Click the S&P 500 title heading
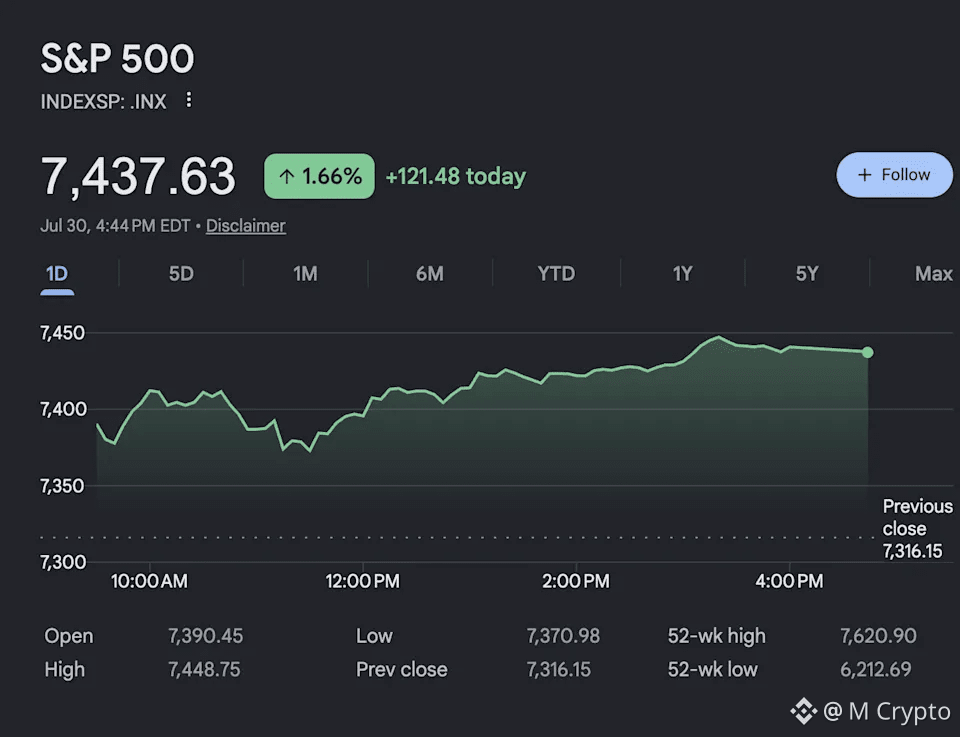Viewport: 960px width, 737px height. (118, 59)
